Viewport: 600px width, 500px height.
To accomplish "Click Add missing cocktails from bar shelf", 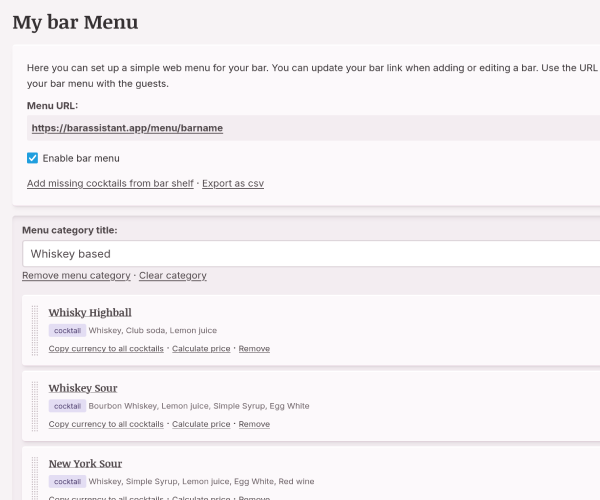I will pos(110,184).
